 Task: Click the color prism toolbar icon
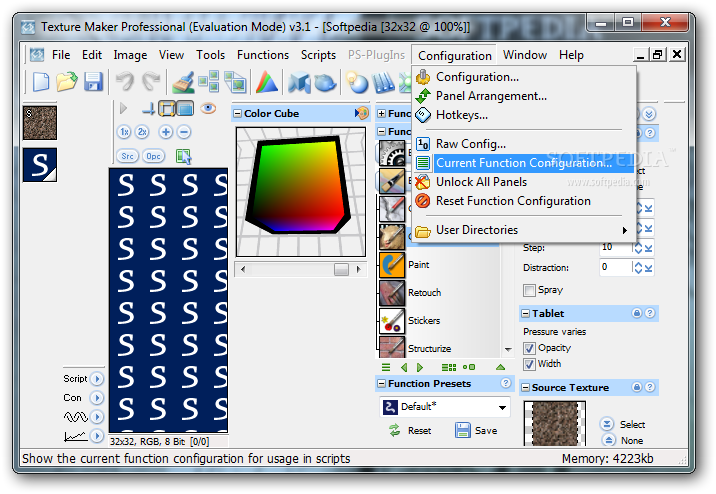tap(267, 82)
